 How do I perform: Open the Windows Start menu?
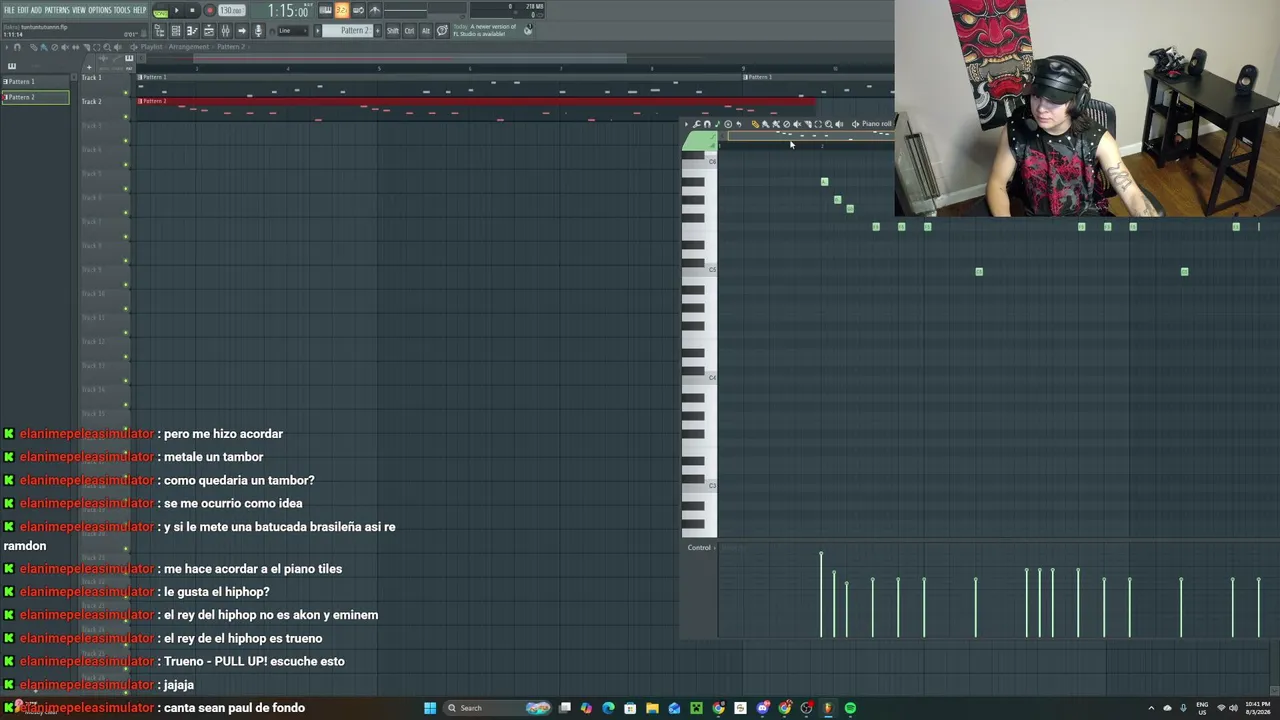point(430,708)
